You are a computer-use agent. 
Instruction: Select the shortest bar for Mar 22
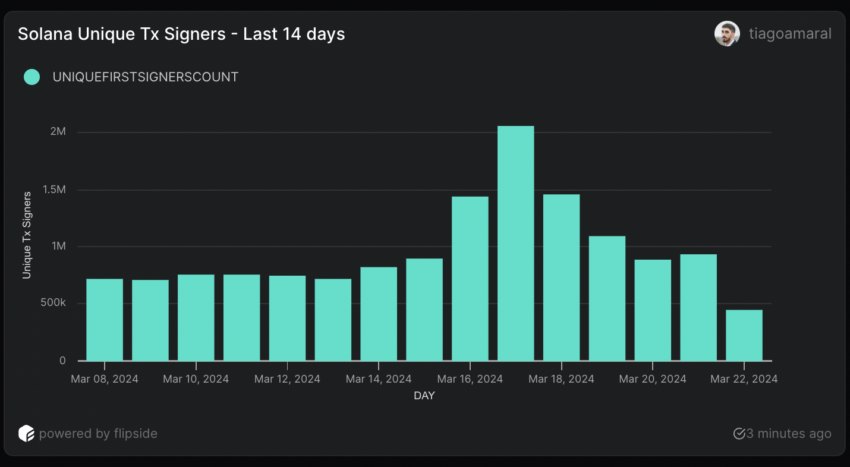pyautogui.click(x=744, y=335)
